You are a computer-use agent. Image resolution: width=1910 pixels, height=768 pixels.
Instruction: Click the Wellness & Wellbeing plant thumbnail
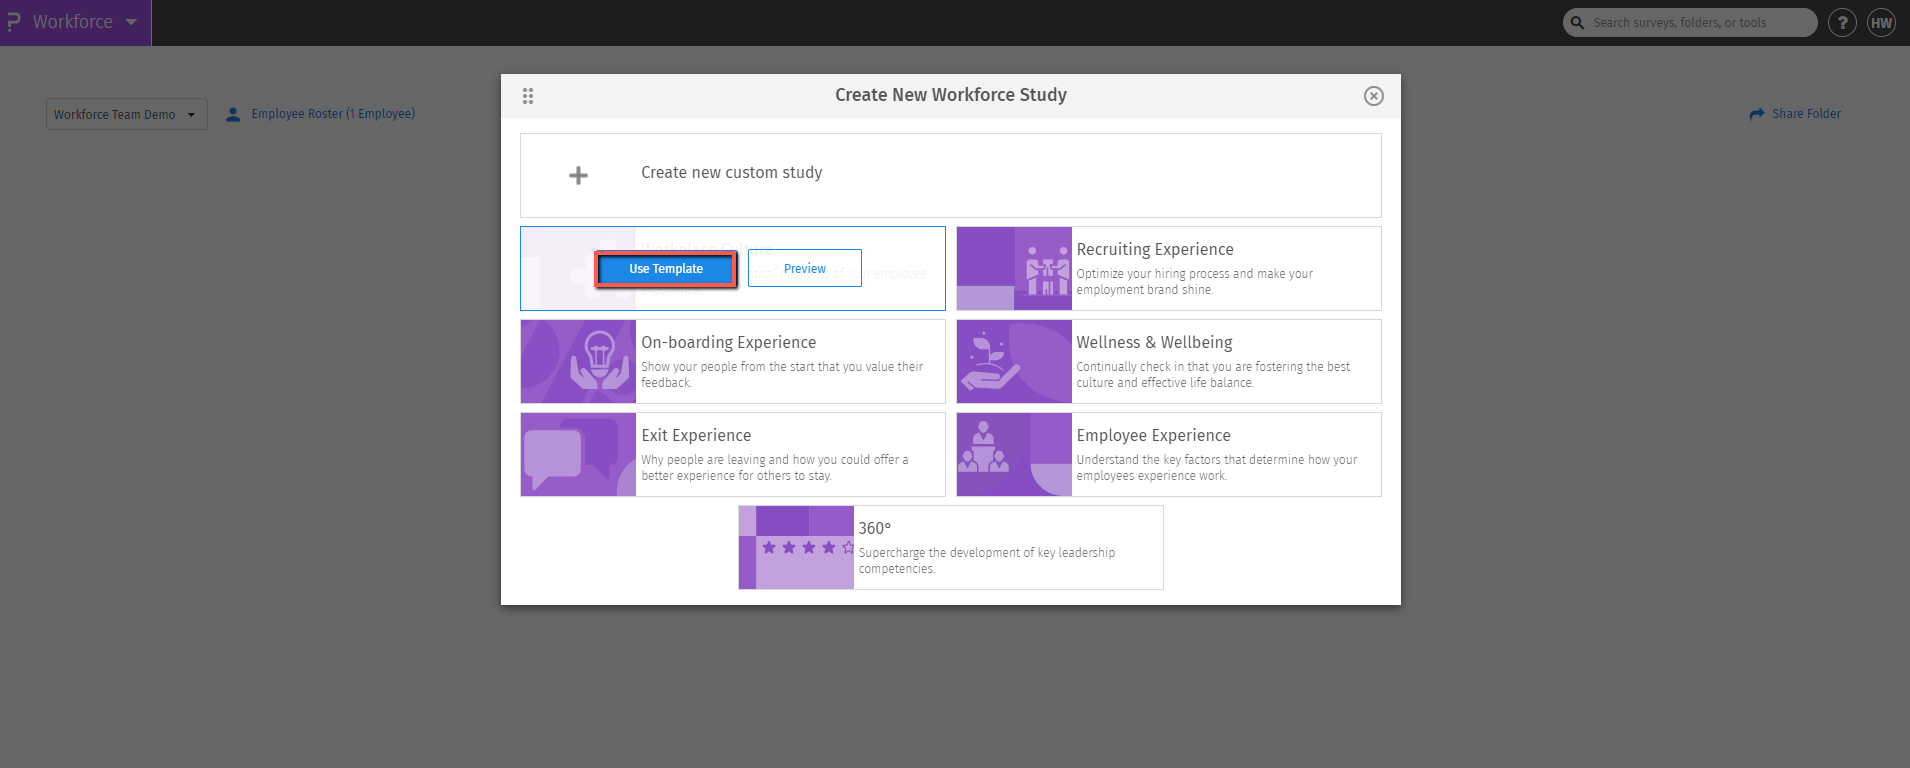[1014, 361]
